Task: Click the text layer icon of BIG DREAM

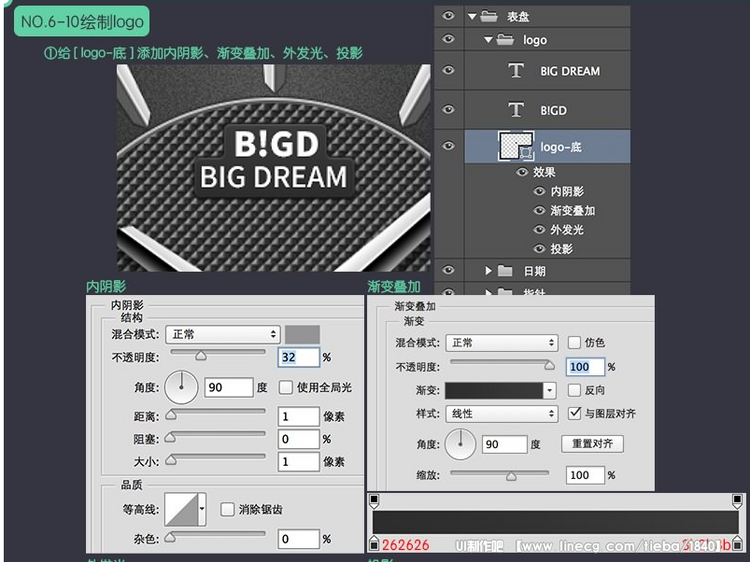Action: [x=516, y=70]
